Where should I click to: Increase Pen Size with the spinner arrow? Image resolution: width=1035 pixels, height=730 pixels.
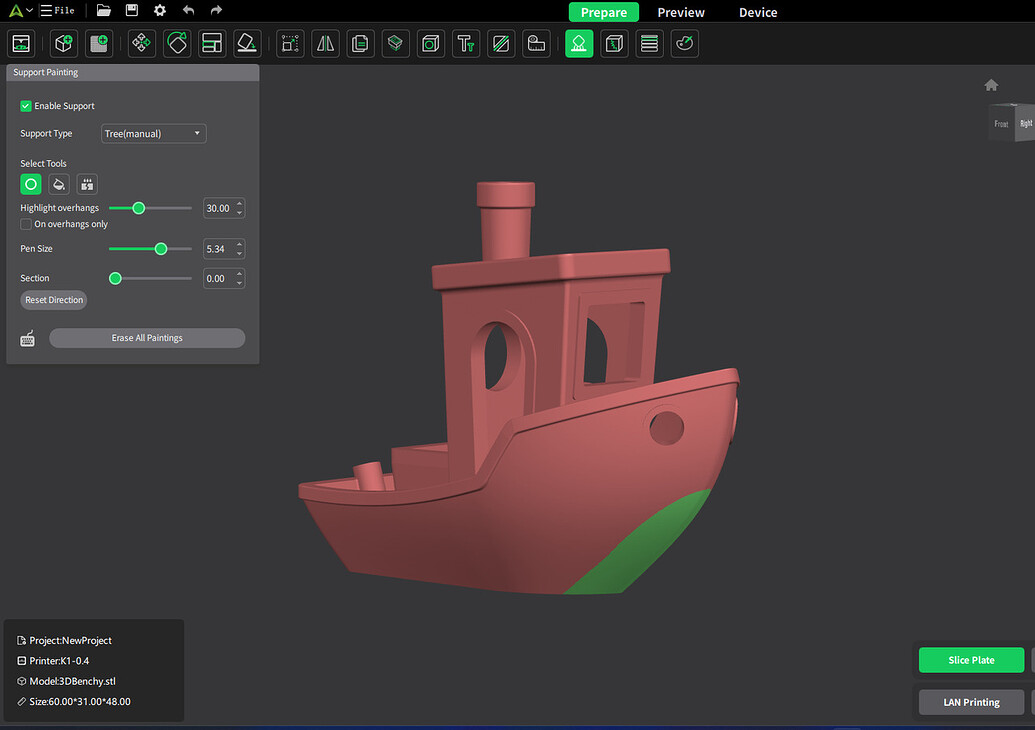(x=238, y=244)
